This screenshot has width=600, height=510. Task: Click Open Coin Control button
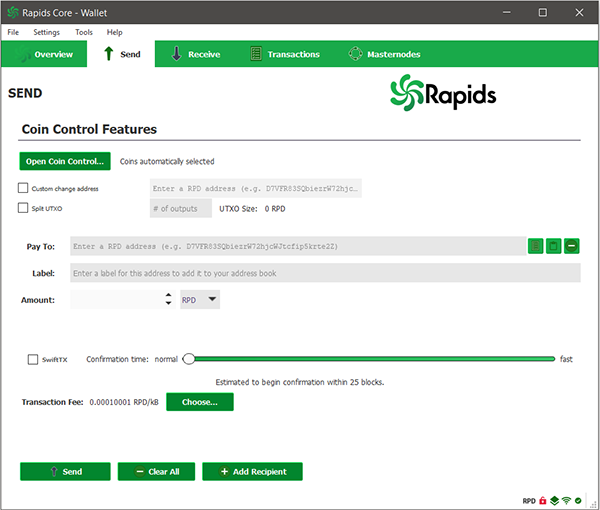tap(65, 161)
